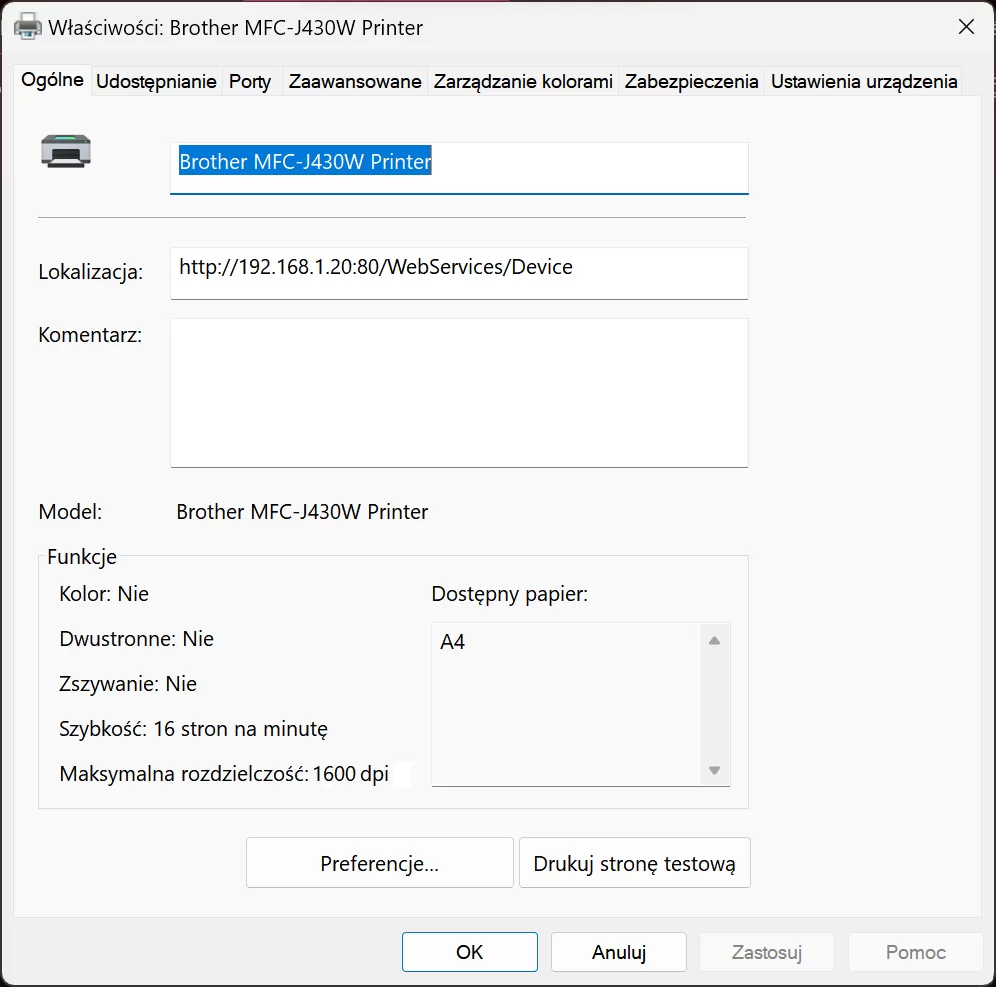Click the printer icon in title bar
The width and height of the screenshot is (997, 987).
(x=27, y=27)
